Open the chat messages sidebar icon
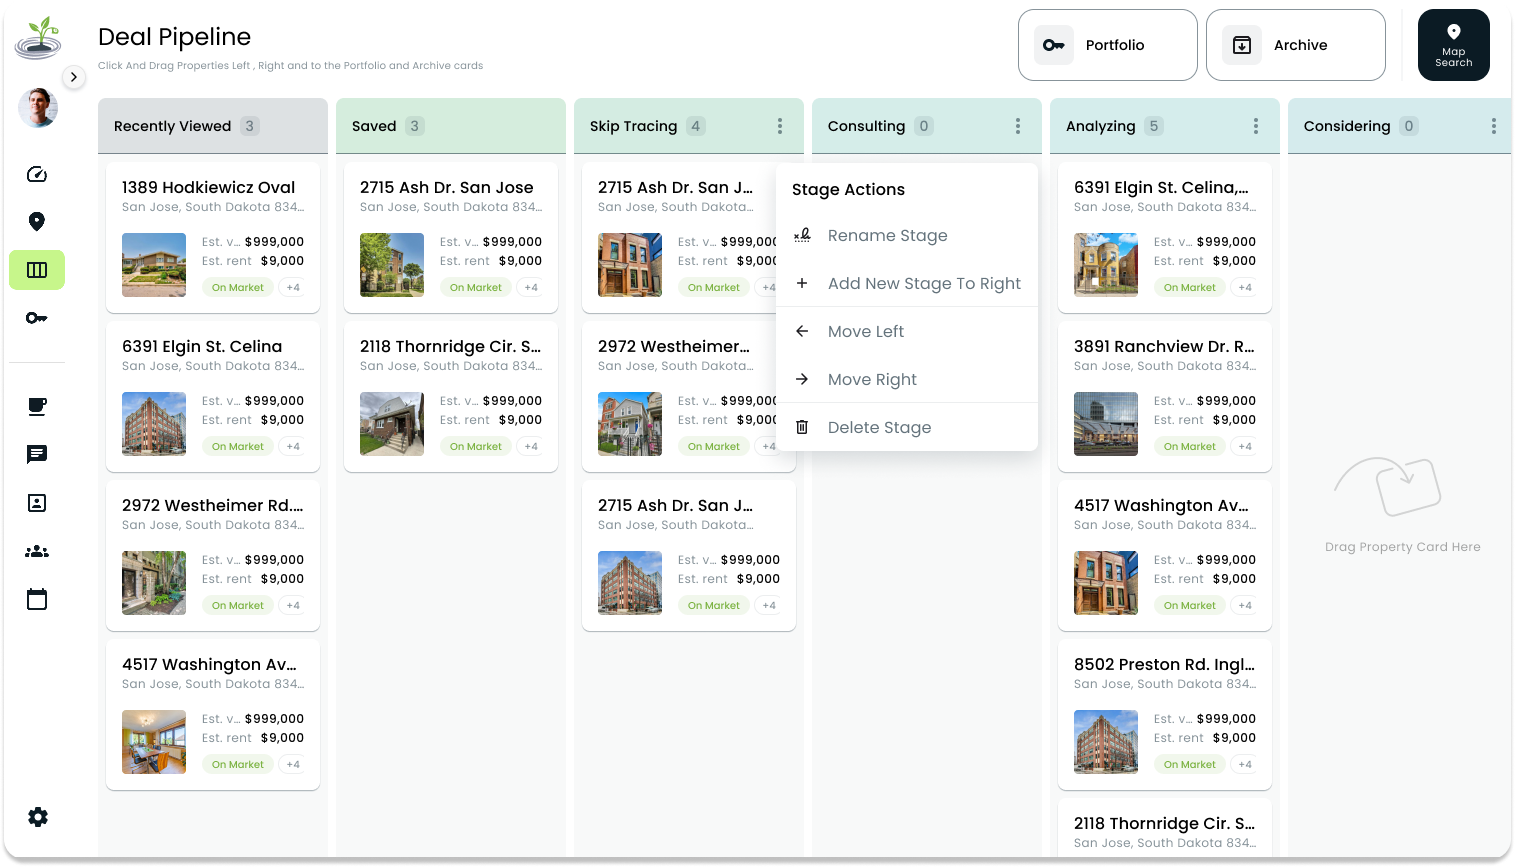The width and height of the screenshot is (1515, 867). click(x=37, y=454)
